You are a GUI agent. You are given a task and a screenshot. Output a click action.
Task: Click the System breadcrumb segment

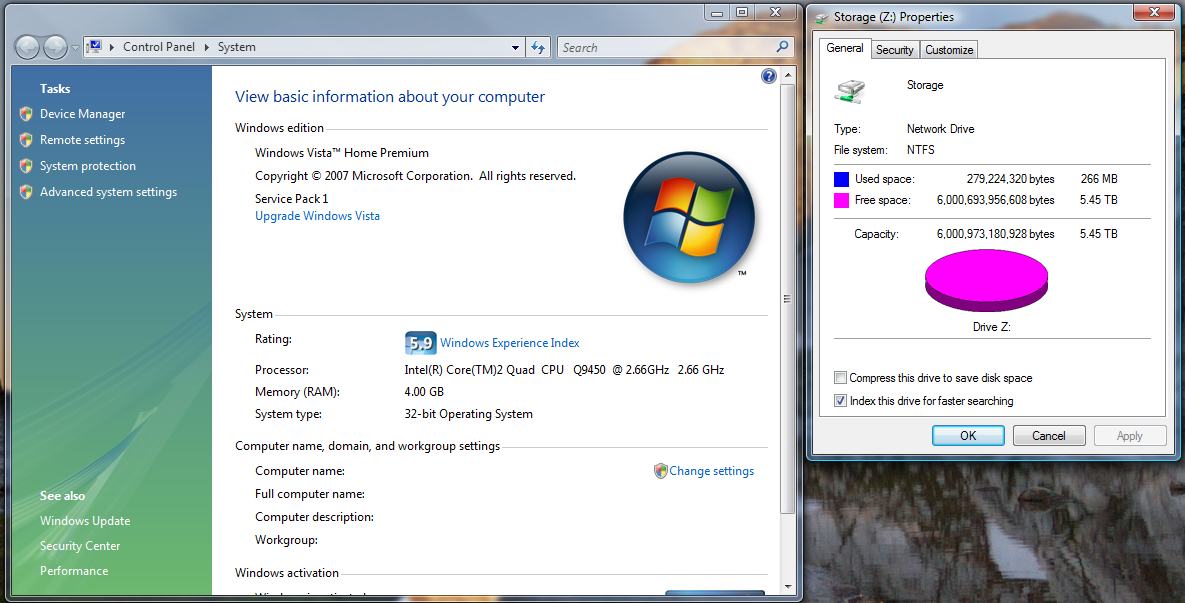tap(237, 47)
